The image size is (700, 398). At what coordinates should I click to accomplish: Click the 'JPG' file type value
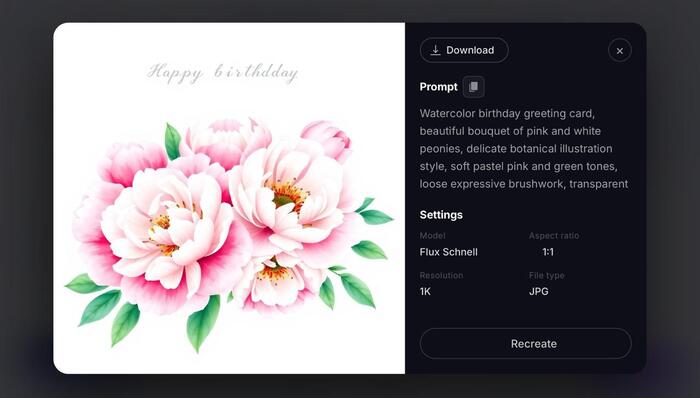538,291
